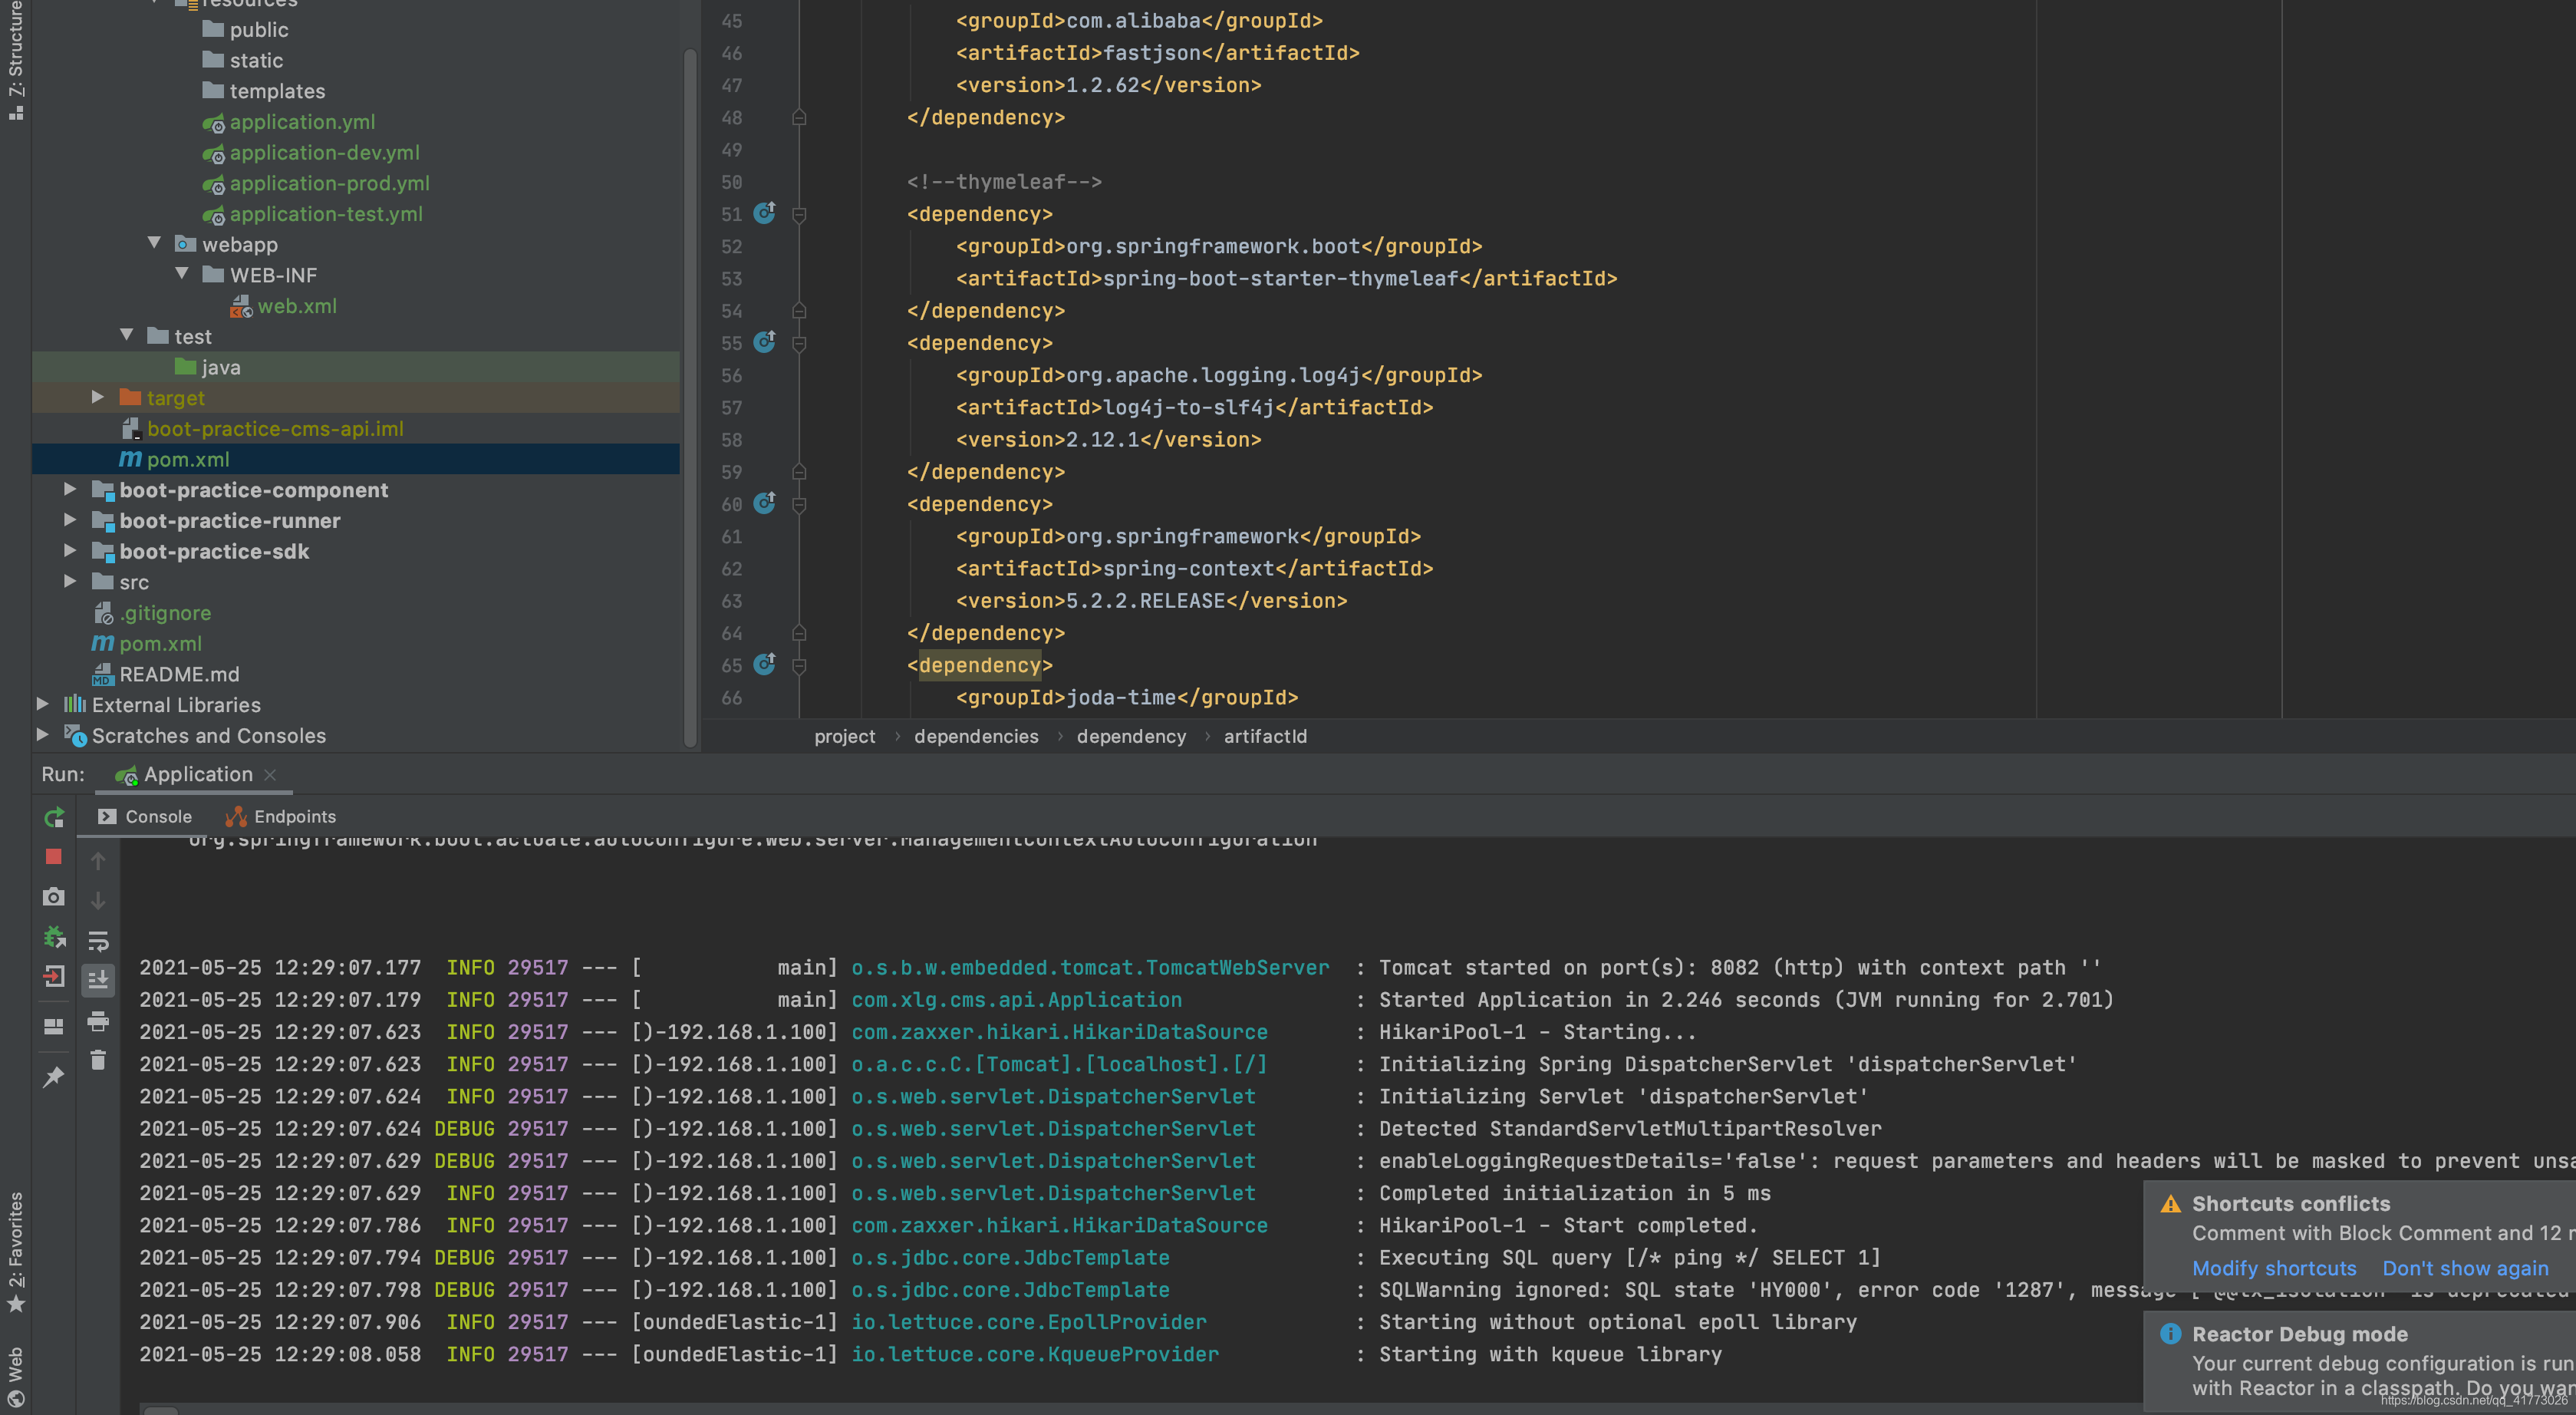The width and height of the screenshot is (2576, 1415).
Task: Click the gutter bean icon on line 55
Action: (x=765, y=342)
